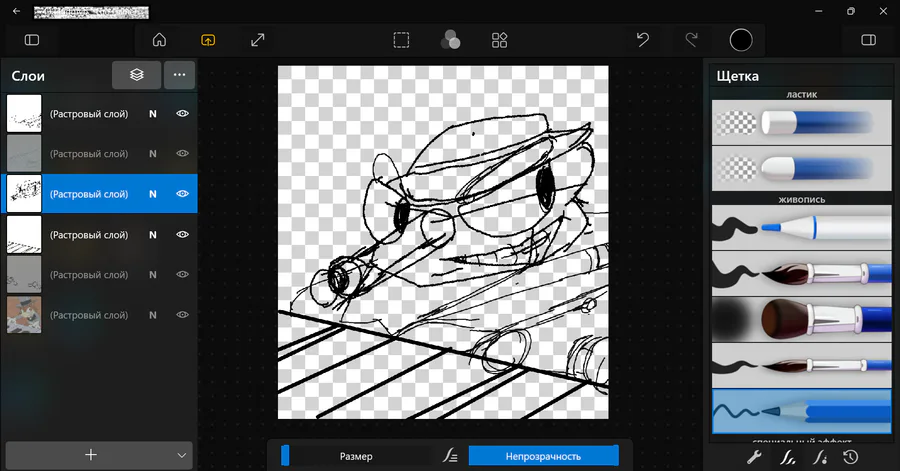The image size is (900, 471).
Task: Click on the drawing canvas sketch
Action: coord(443,242)
